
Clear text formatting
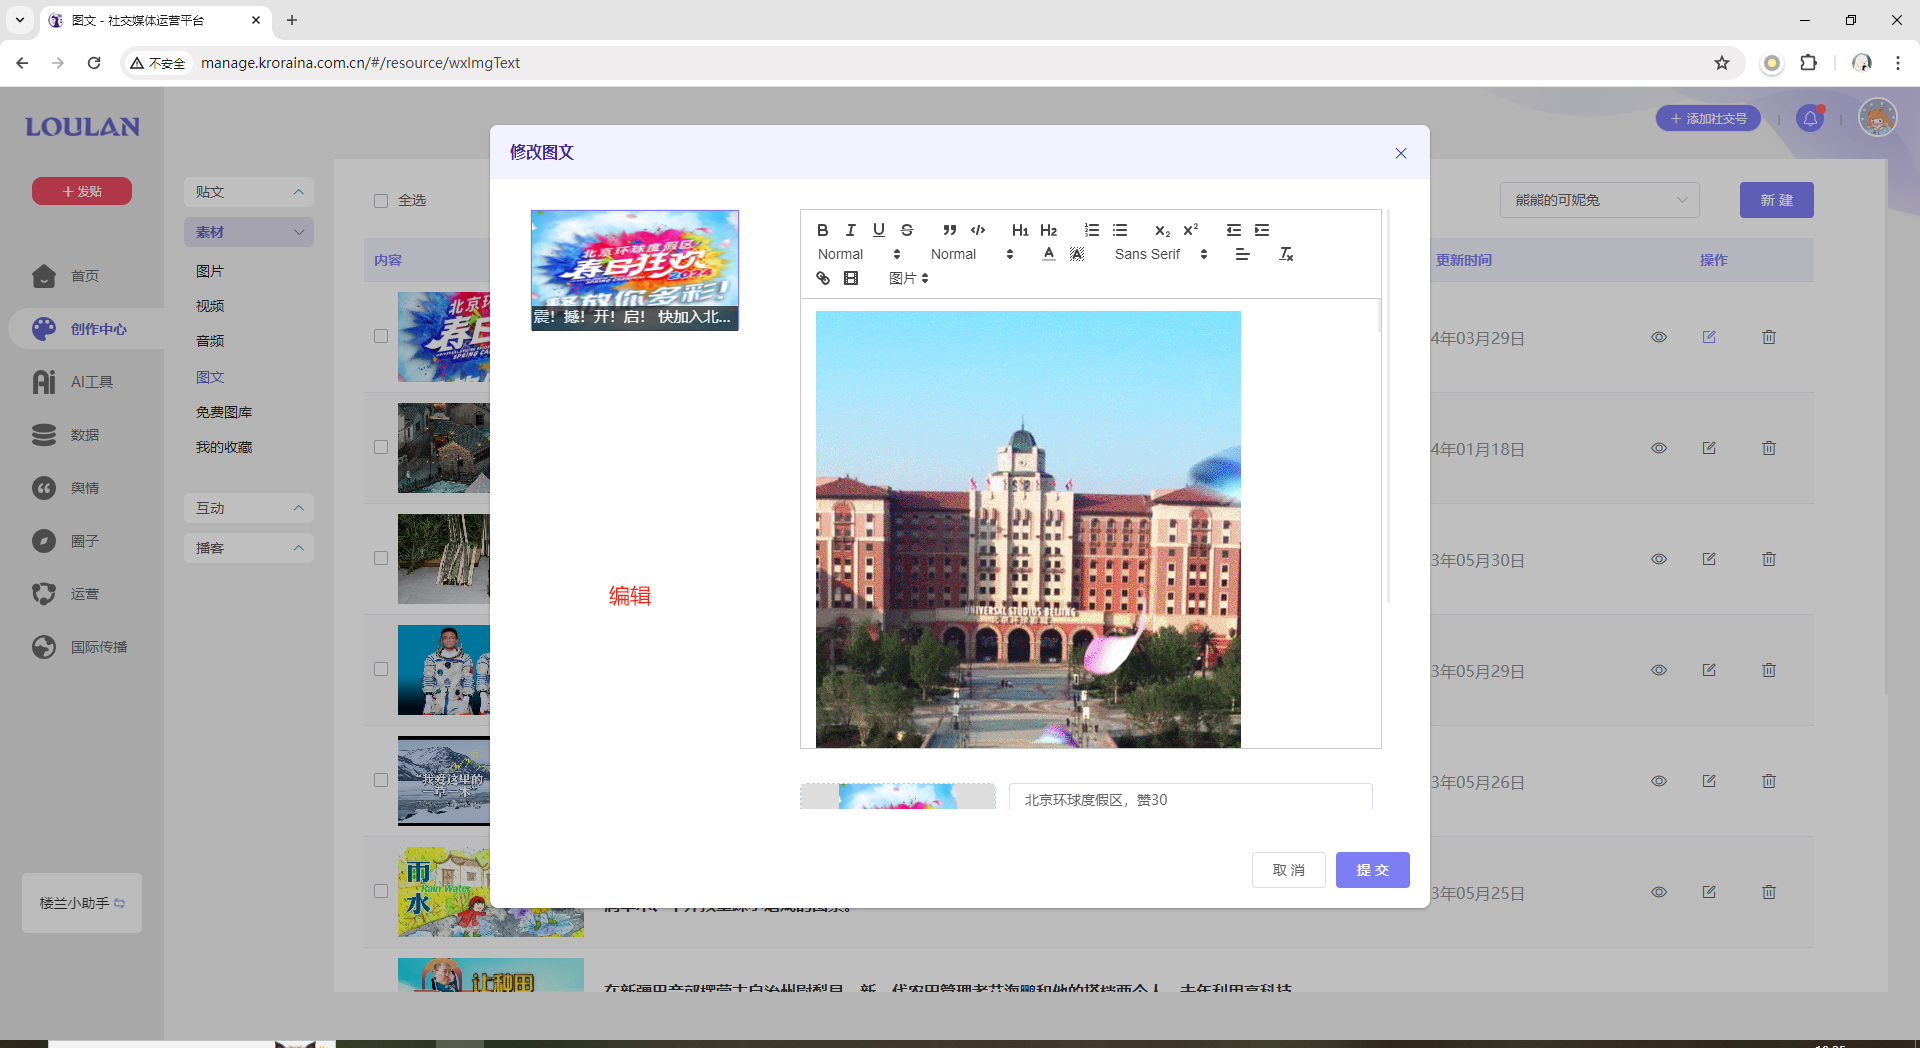(x=1286, y=254)
